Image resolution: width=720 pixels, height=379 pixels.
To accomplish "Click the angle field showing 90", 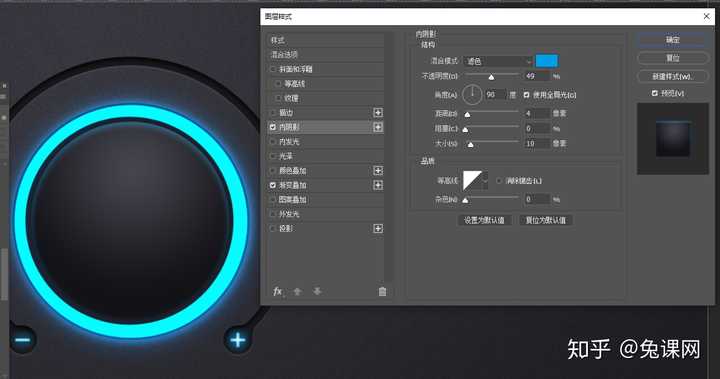I will click(x=495, y=95).
